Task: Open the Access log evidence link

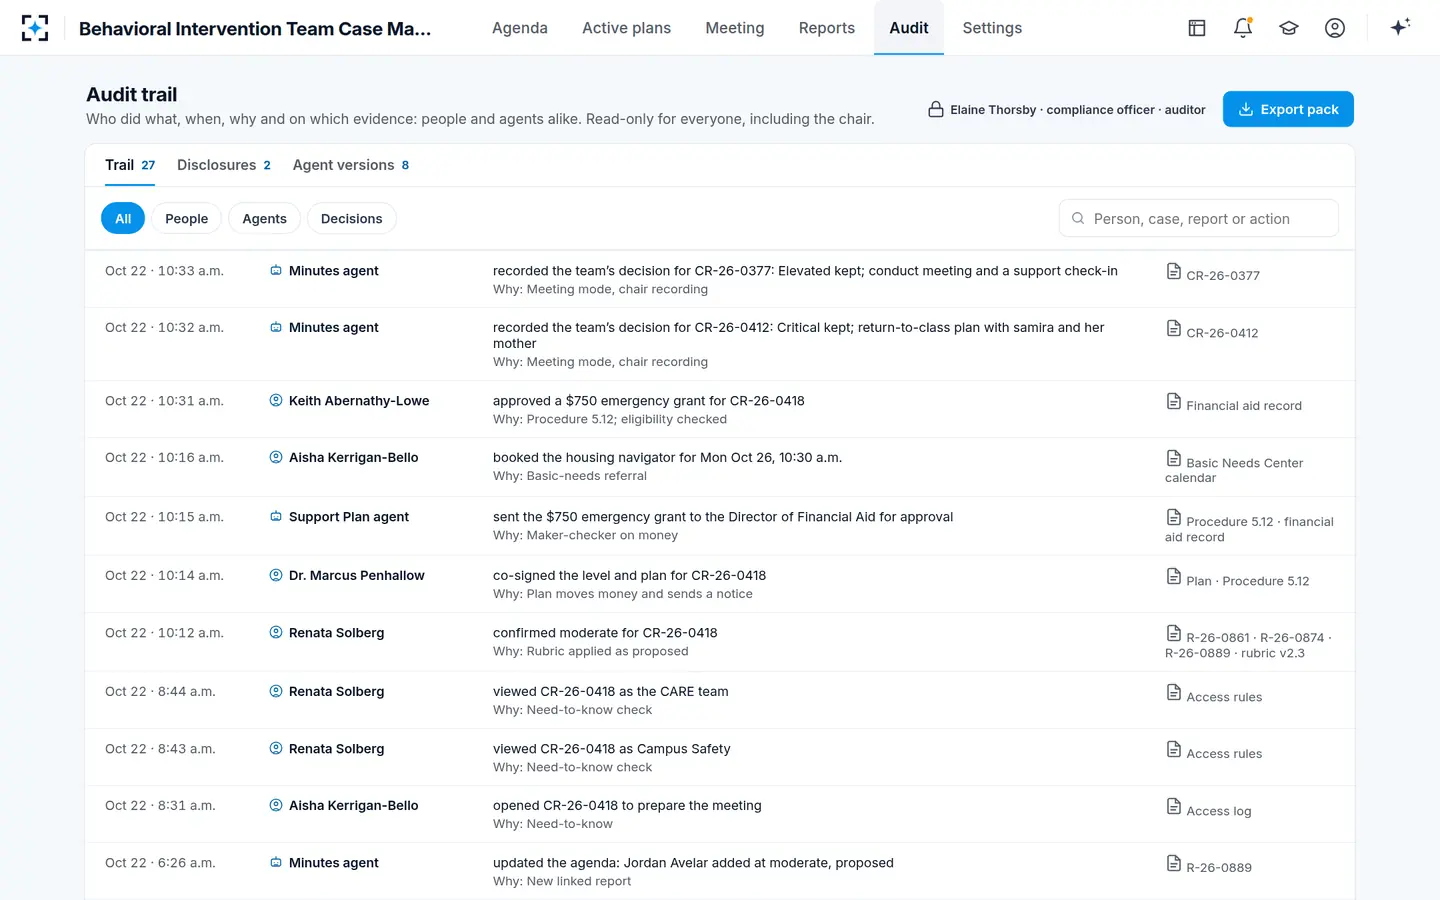Action: [x=1219, y=811]
